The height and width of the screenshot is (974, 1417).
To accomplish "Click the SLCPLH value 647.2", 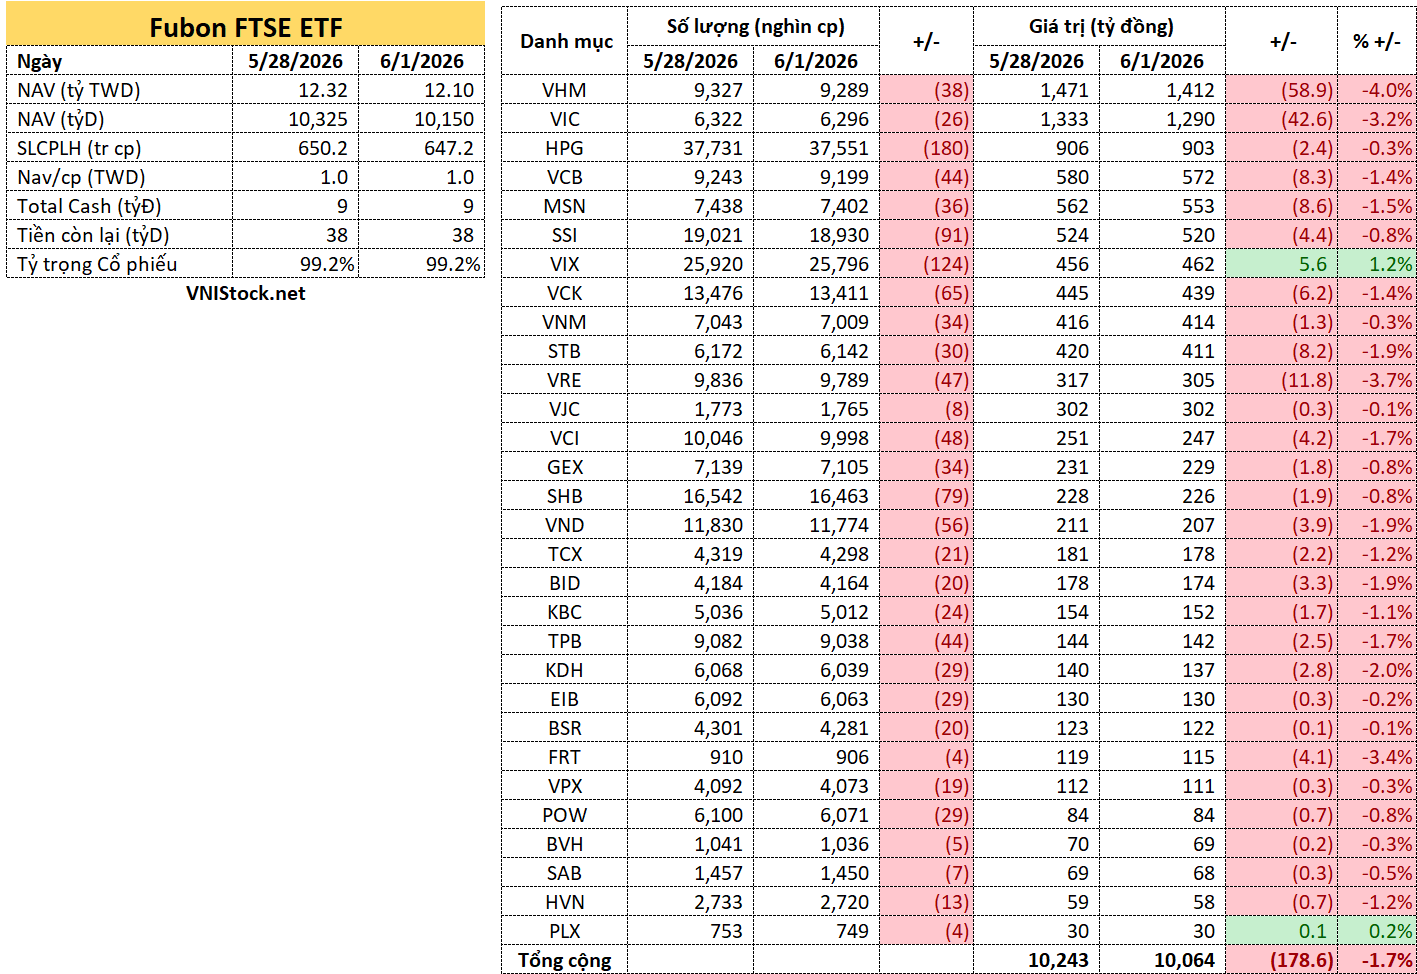I will click(x=421, y=148).
